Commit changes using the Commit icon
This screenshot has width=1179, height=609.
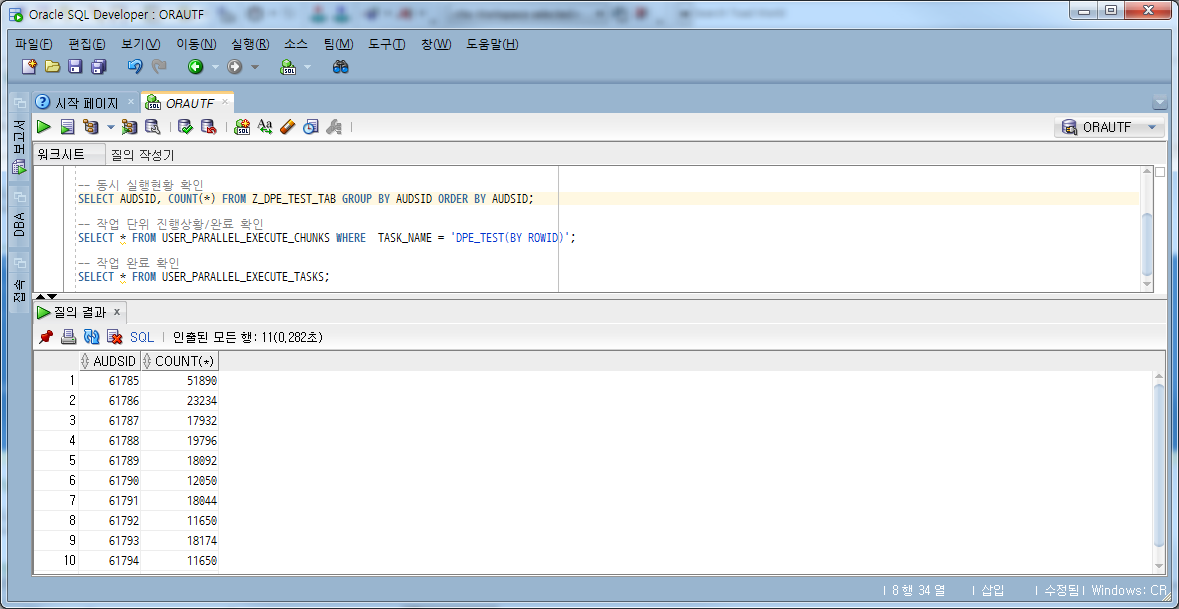click(x=185, y=126)
